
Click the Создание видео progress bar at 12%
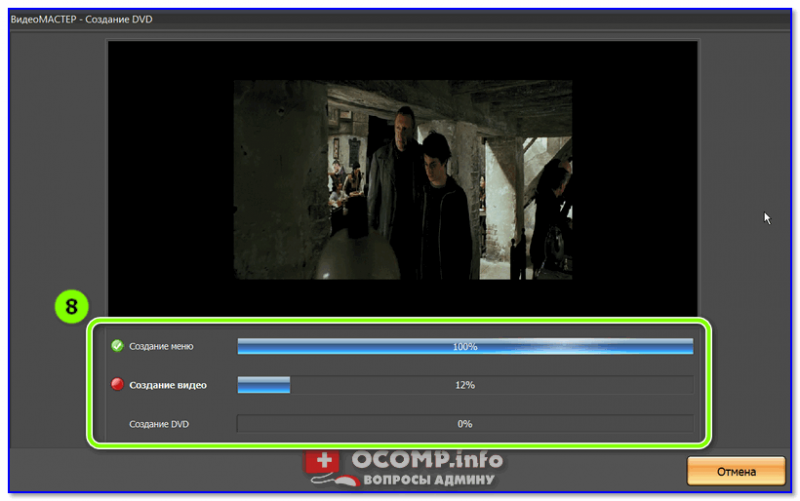[x=465, y=385]
